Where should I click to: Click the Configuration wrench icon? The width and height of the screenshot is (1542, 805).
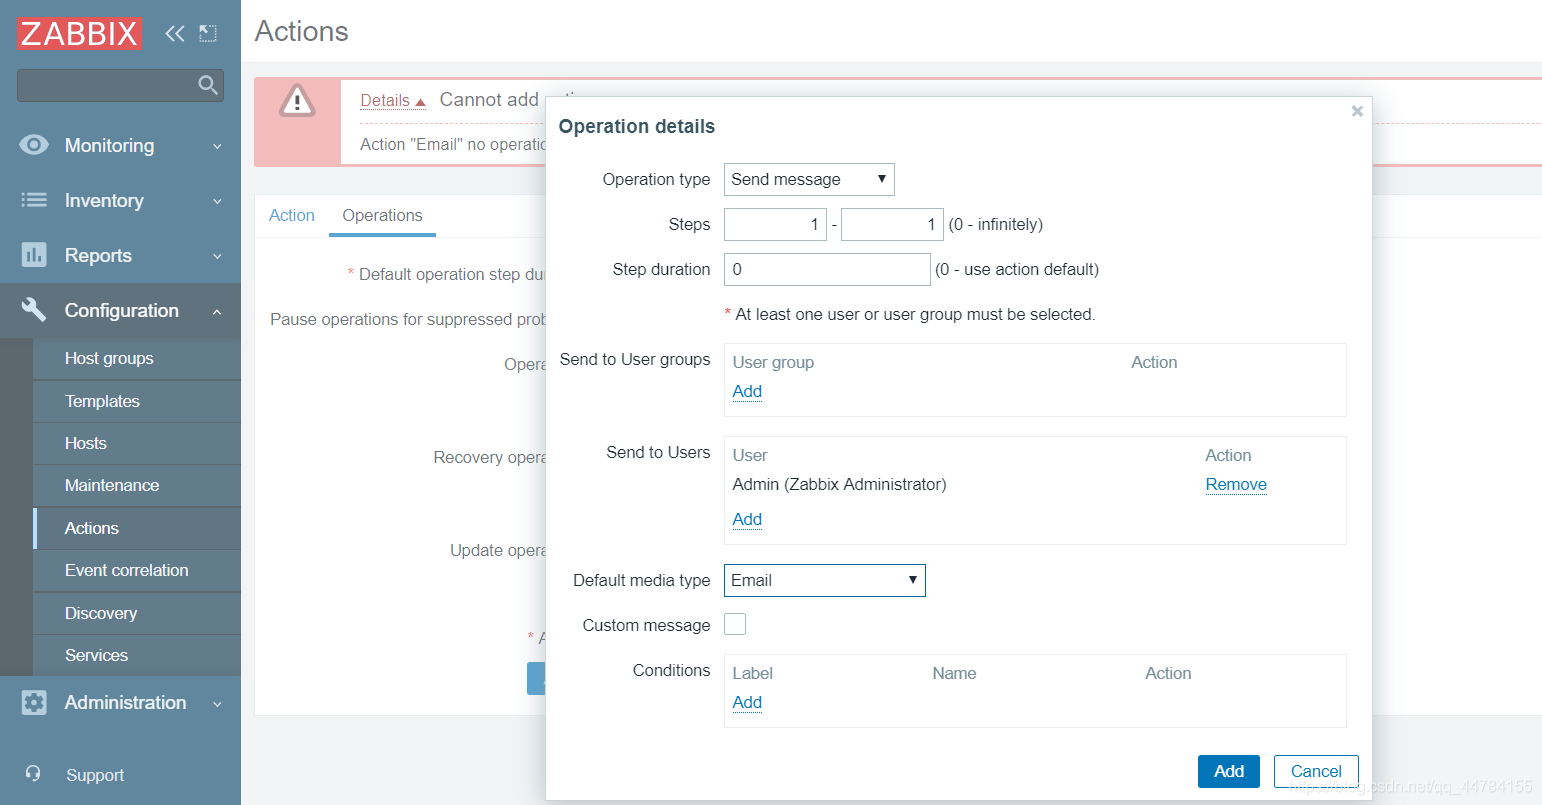point(34,310)
